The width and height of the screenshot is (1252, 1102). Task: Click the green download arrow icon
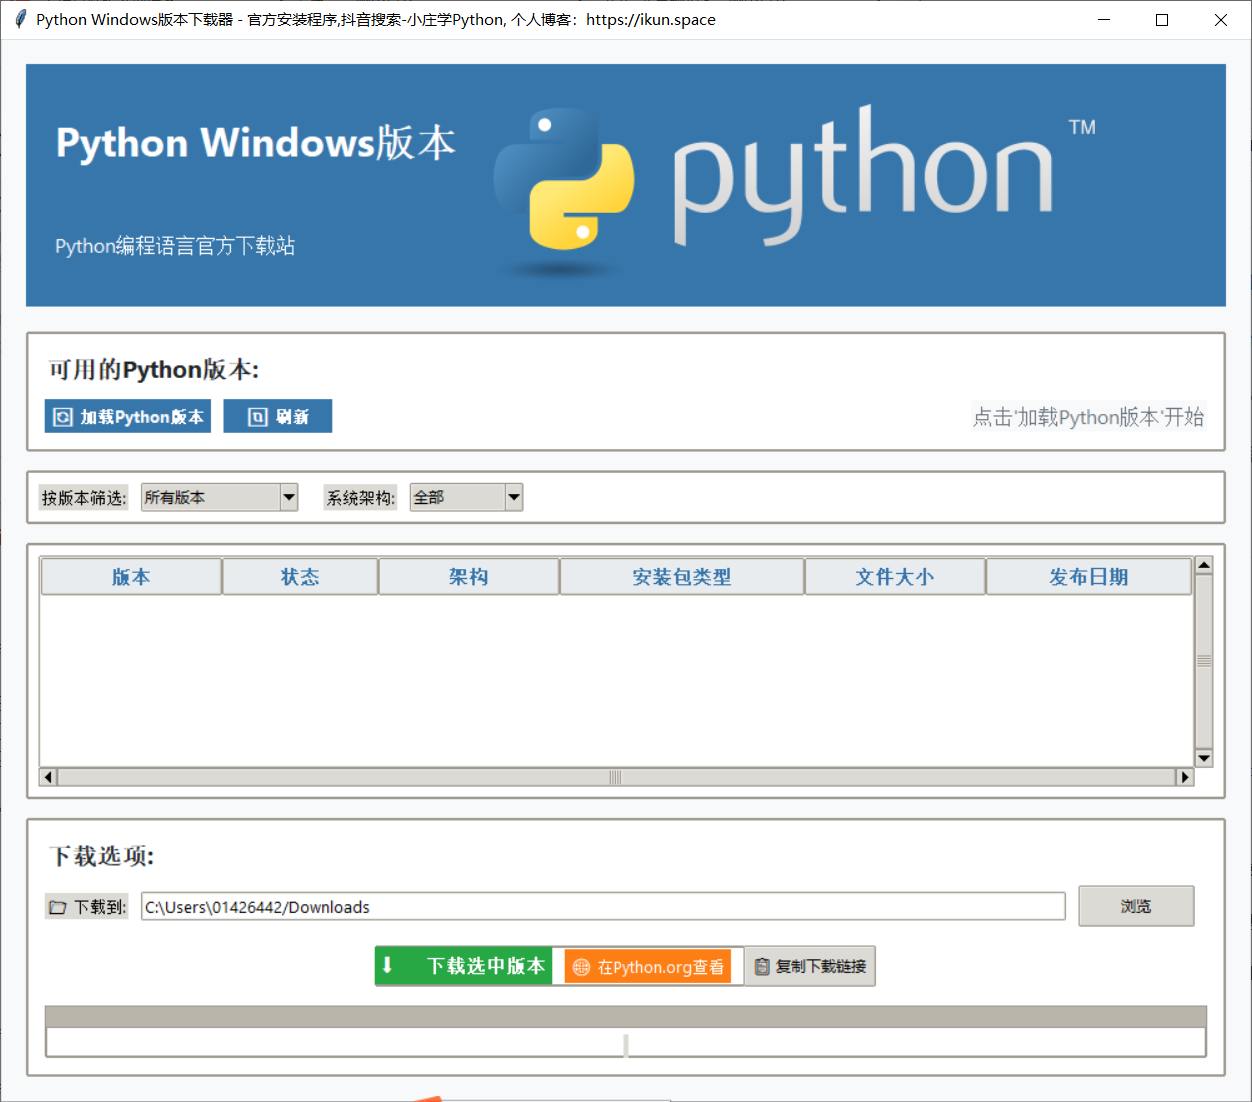388,966
